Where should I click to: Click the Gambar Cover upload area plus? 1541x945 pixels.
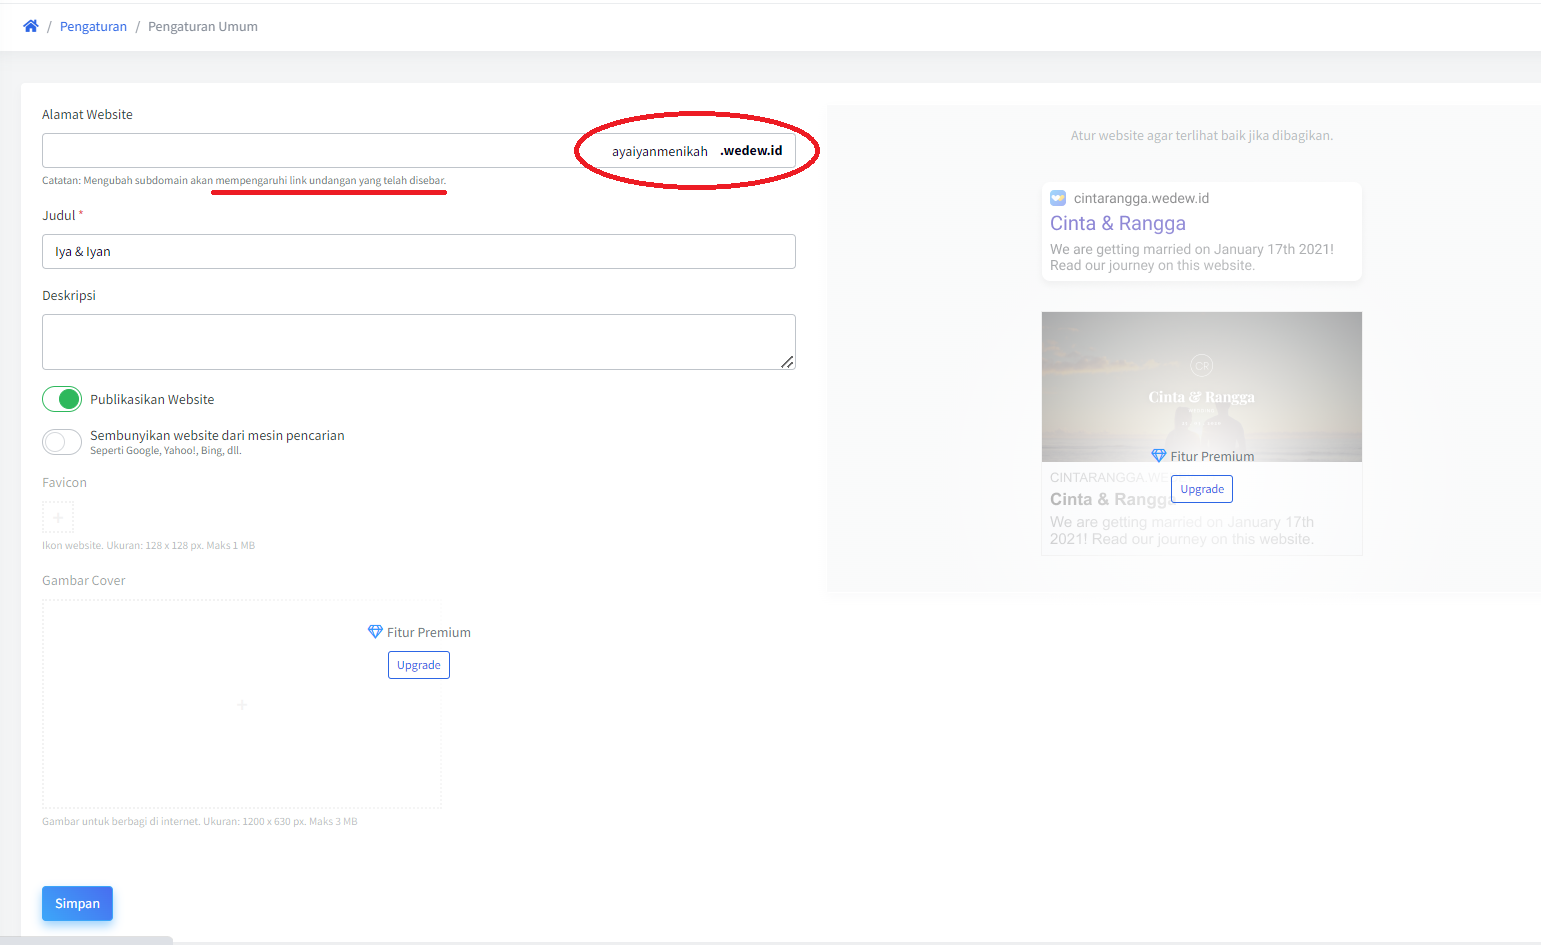point(242,705)
